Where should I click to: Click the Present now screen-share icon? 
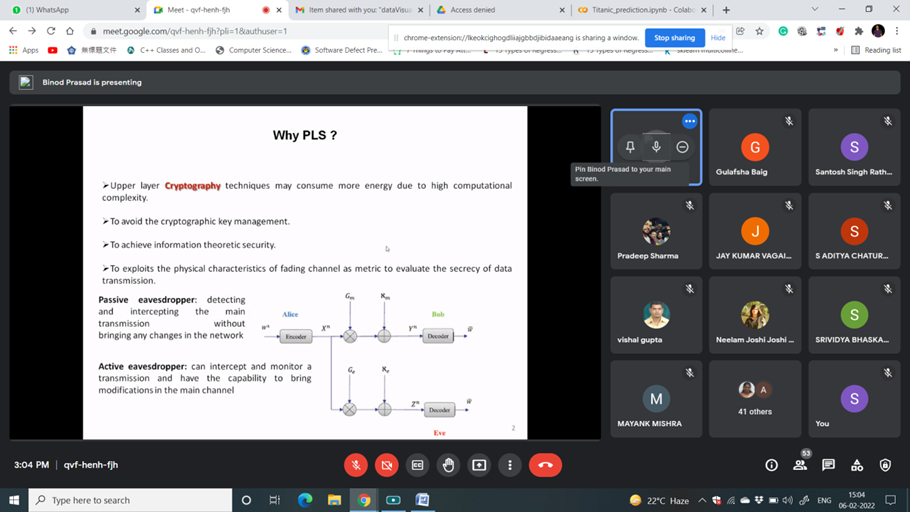pos(479,465)
